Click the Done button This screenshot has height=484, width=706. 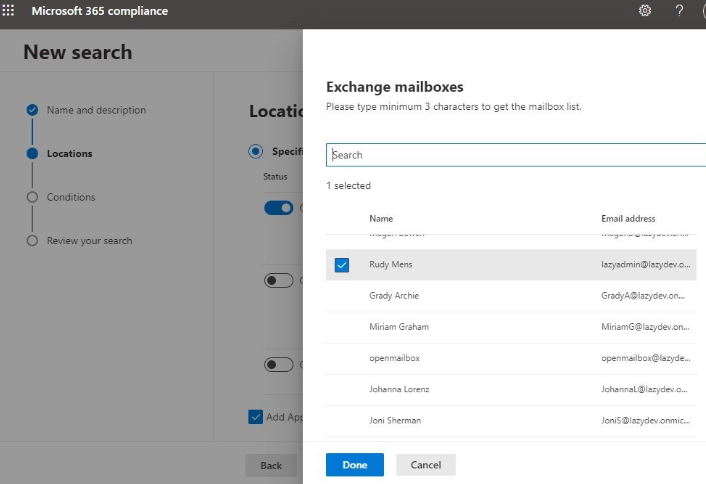coord(355,465)
